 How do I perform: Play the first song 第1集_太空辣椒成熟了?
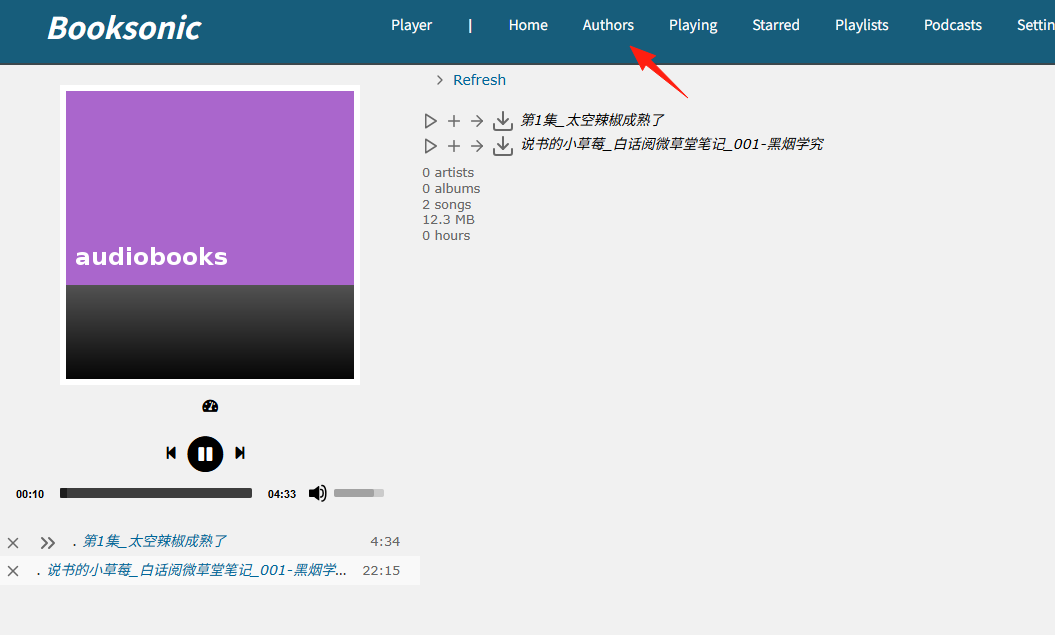tap(431, 121)
